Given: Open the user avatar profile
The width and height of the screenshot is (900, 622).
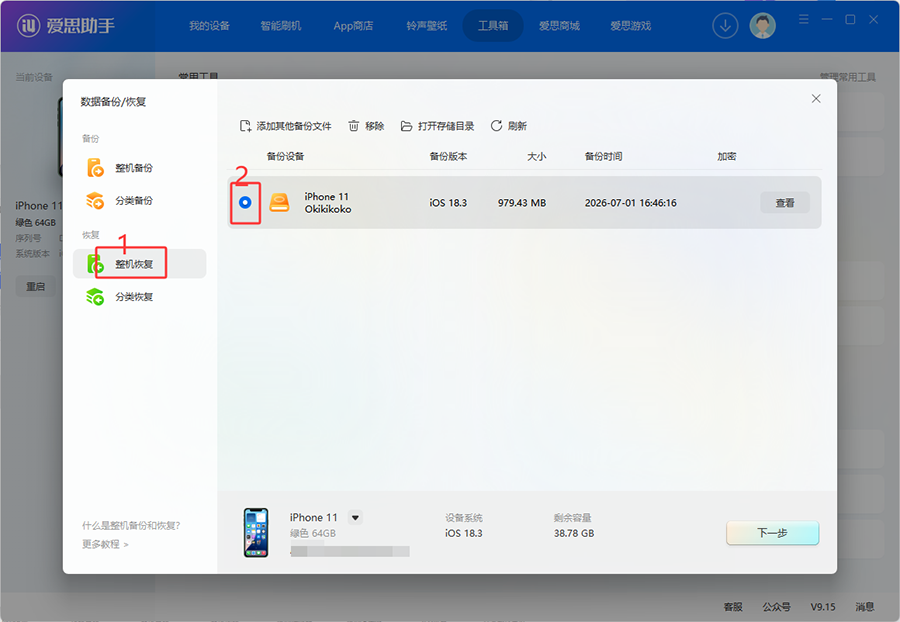Looking at the screenshot, I should [x=762, y=26].
